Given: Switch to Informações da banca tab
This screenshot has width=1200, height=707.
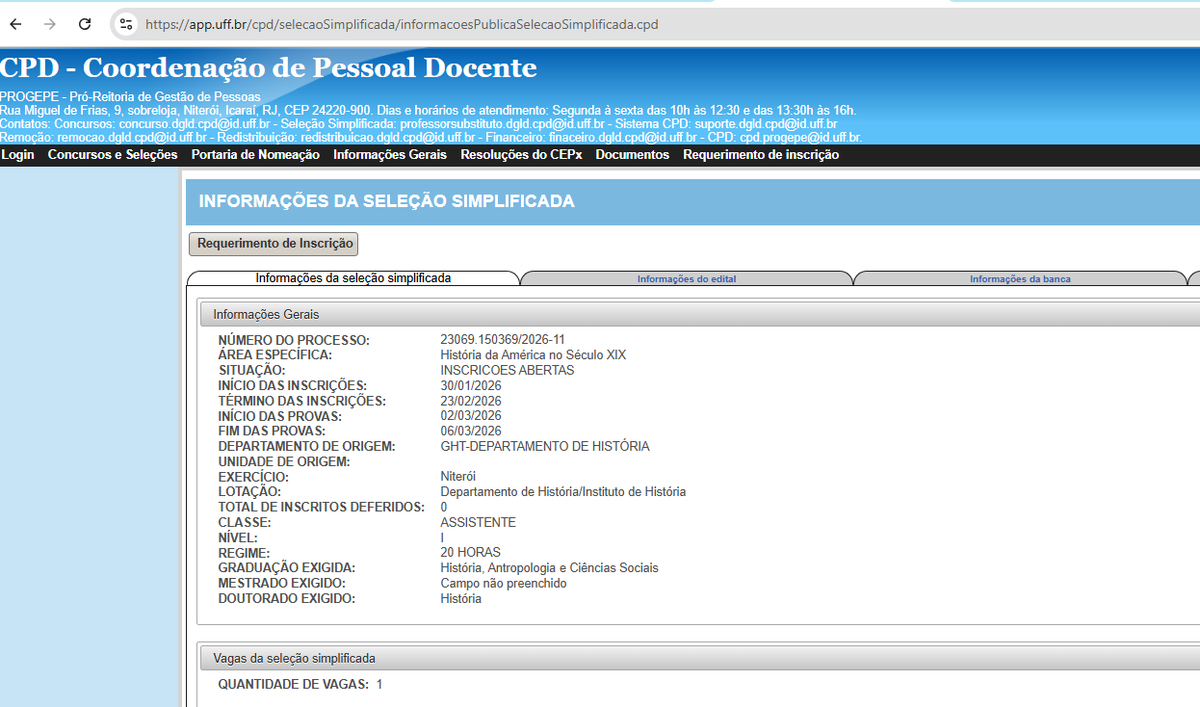Looking at the screenshot, I should coord(1020,279).
